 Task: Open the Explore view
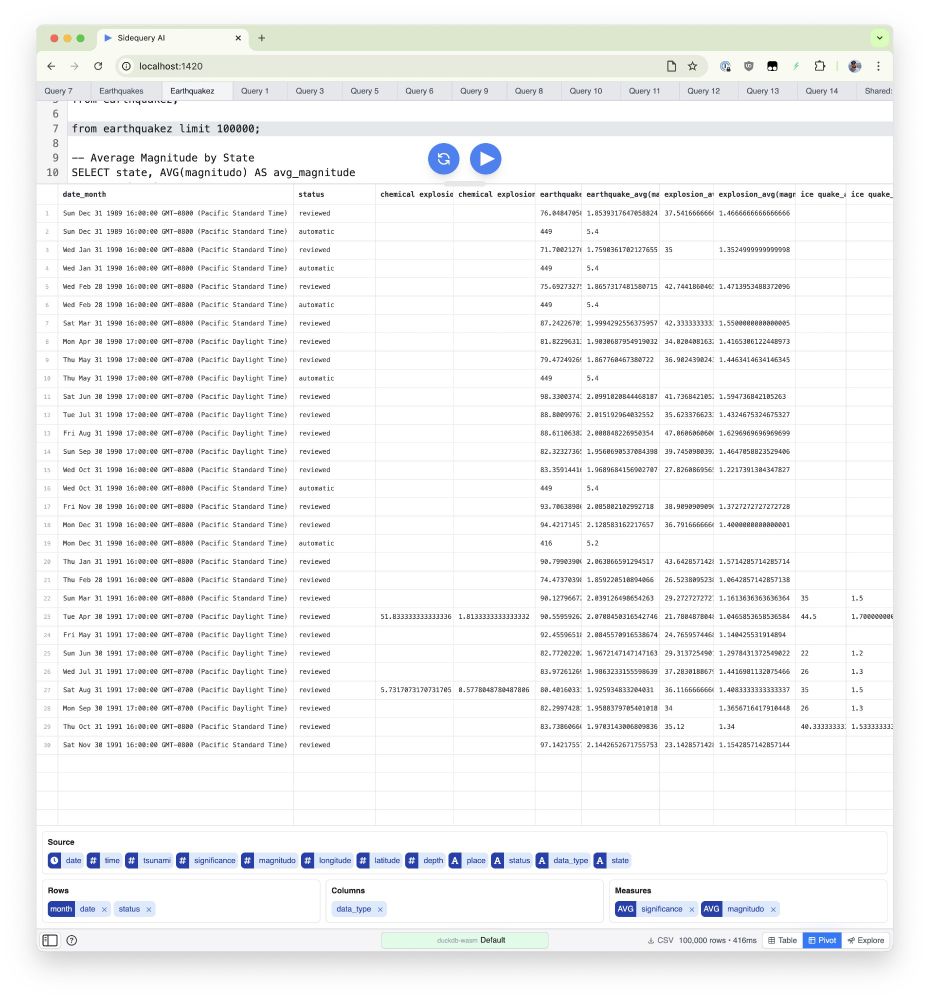tap(866, 940)
